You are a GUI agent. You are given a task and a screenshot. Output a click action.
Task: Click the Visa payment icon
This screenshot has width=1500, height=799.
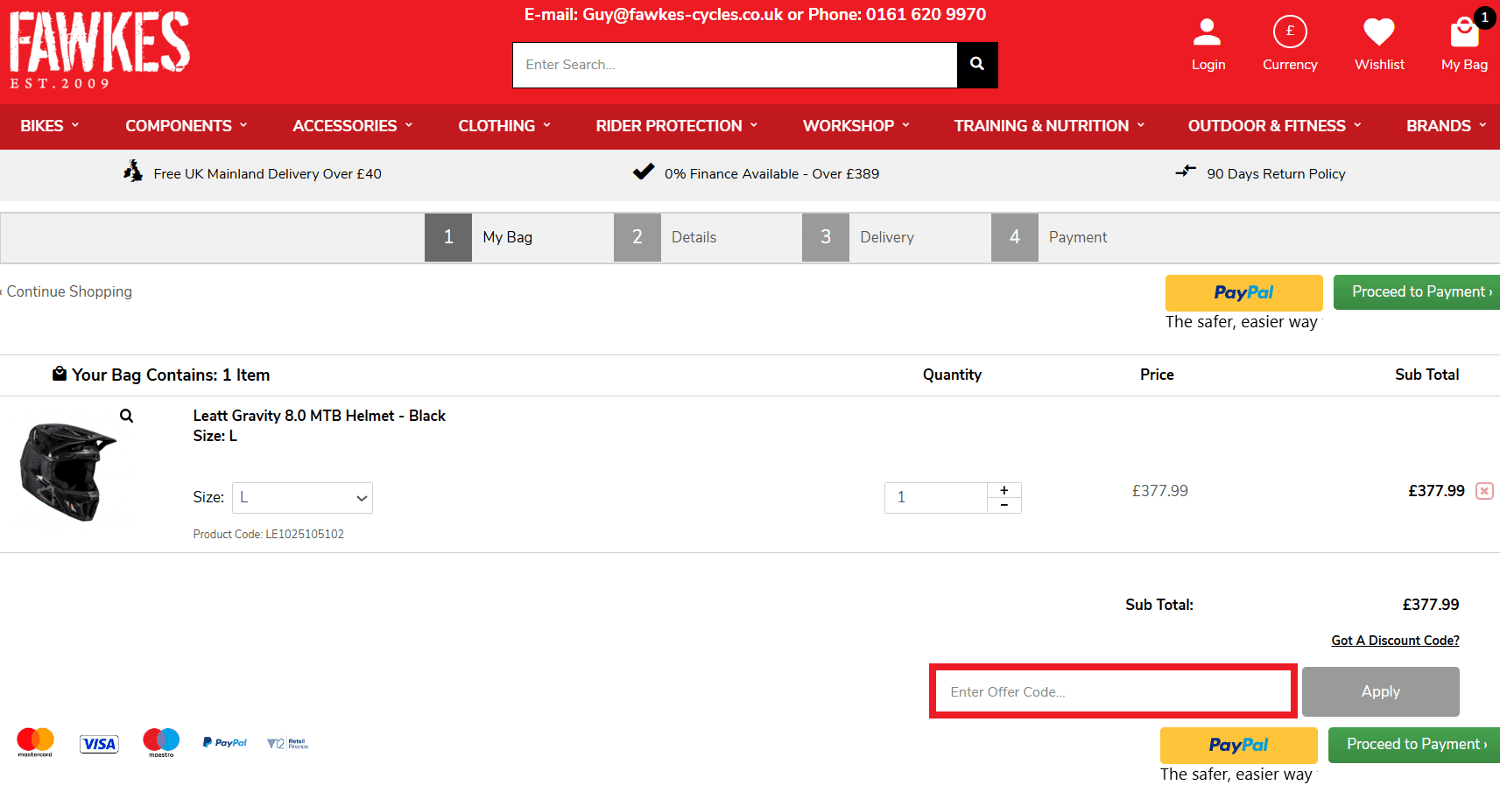[x=99, y=743]
